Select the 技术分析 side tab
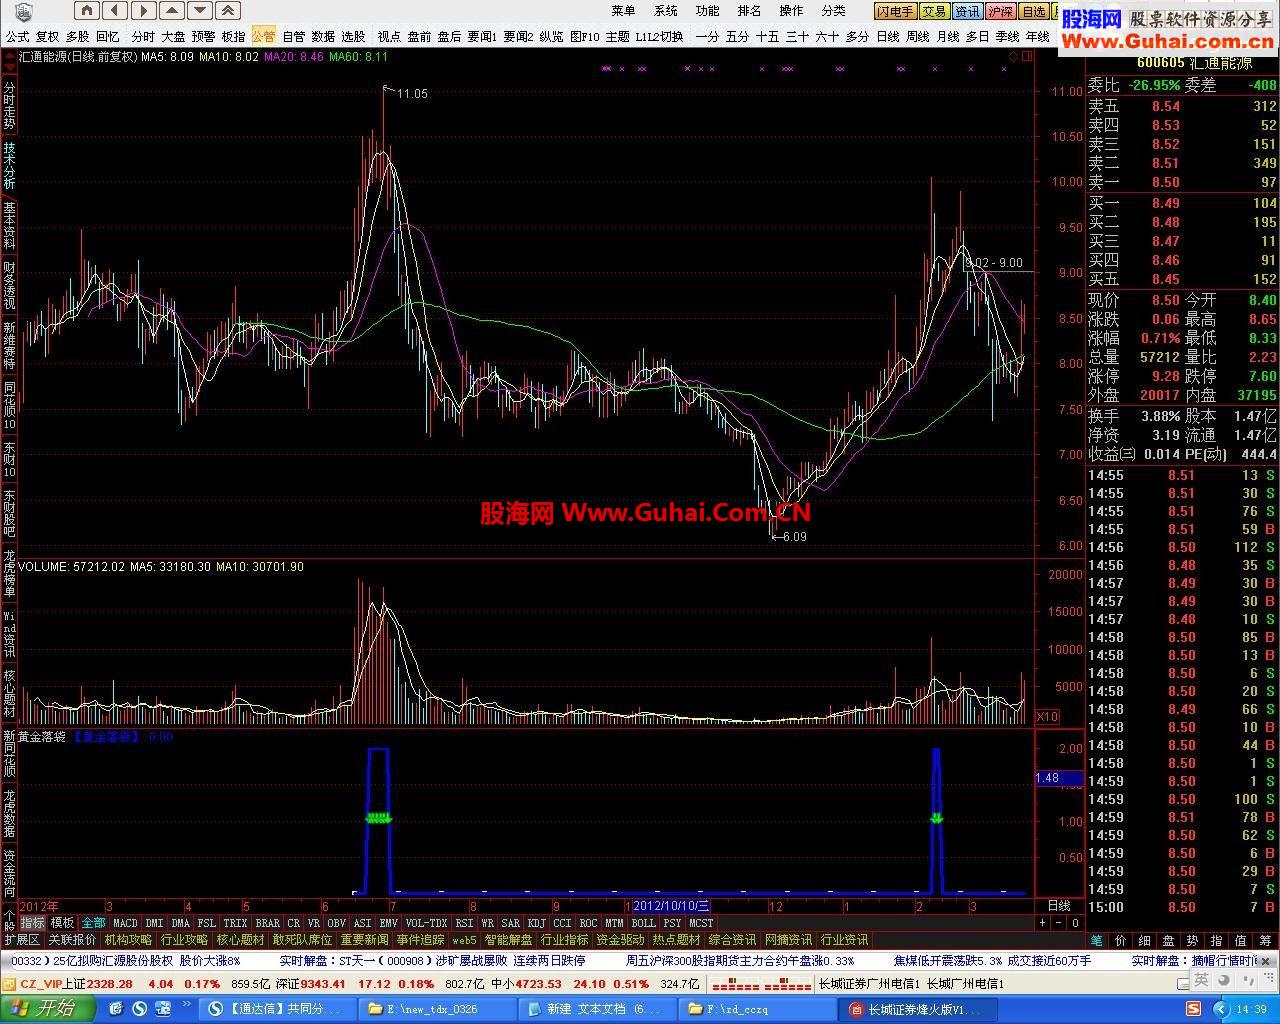This screenshot has width=1280, height=1024. (x=9, y=165)
